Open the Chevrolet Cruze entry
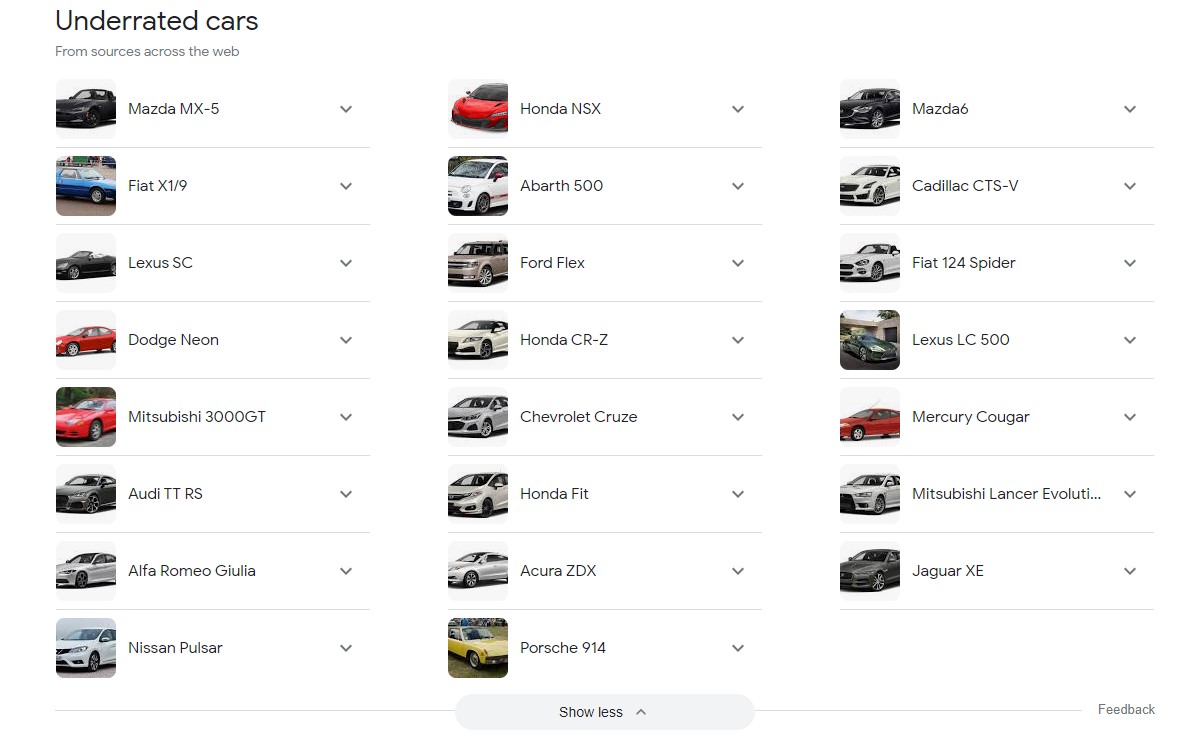This screenshot has width=1188, height=744. pos(578,417)
